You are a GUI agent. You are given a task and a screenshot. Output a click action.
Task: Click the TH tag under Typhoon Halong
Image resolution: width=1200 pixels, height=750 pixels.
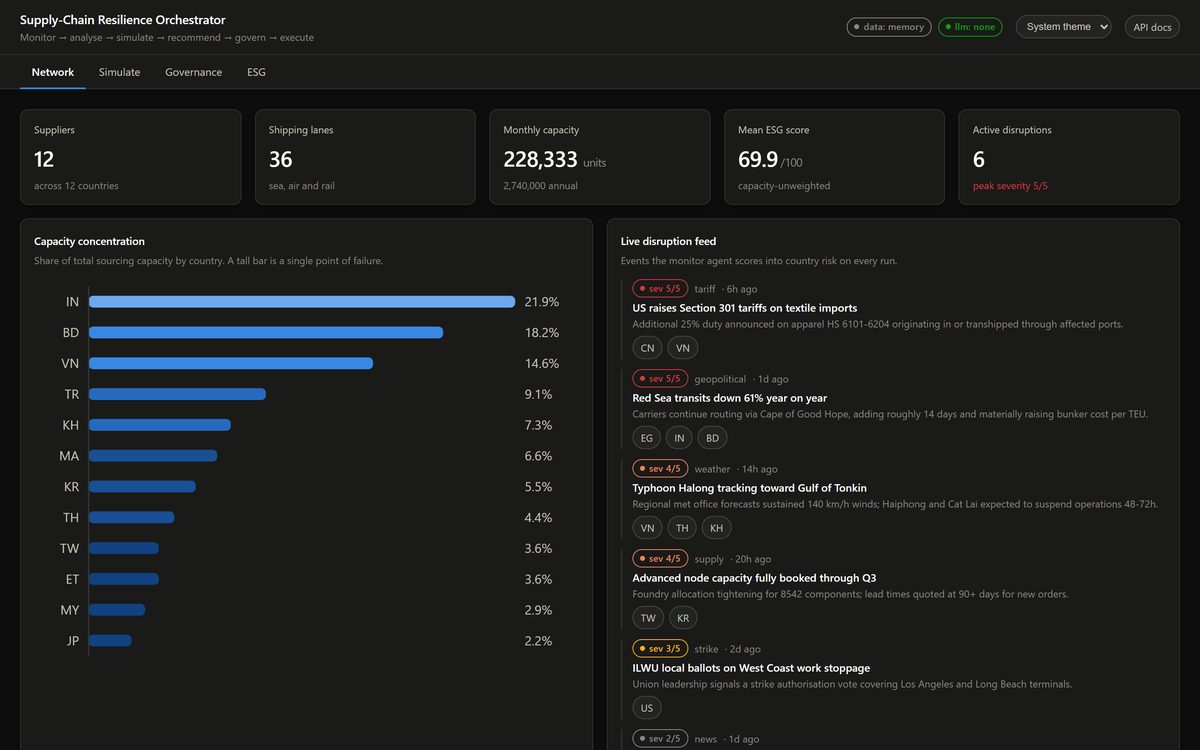(x=682, y=528)
